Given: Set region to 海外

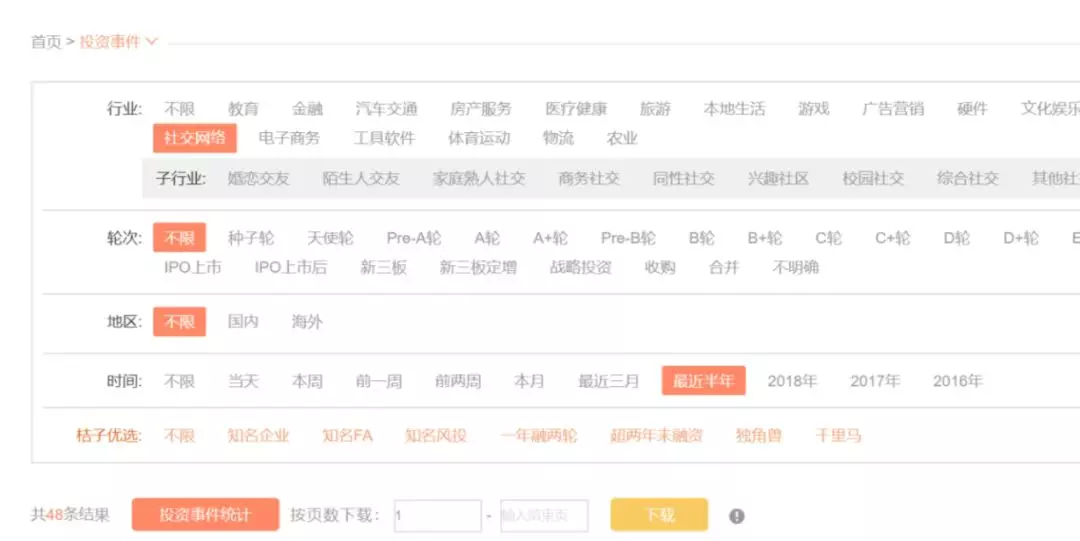Looking at the screenshot, I should tap(307, 322).
